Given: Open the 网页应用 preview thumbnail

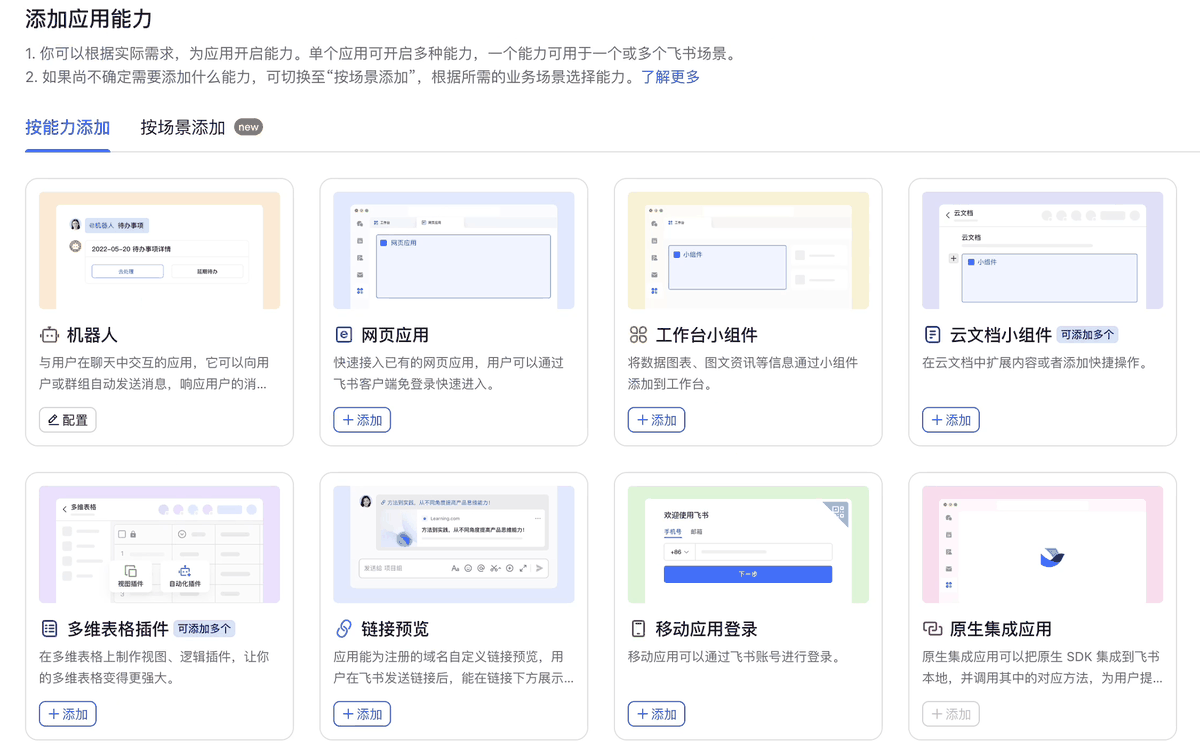Looking at the screenshot, I should coord(454,250).
